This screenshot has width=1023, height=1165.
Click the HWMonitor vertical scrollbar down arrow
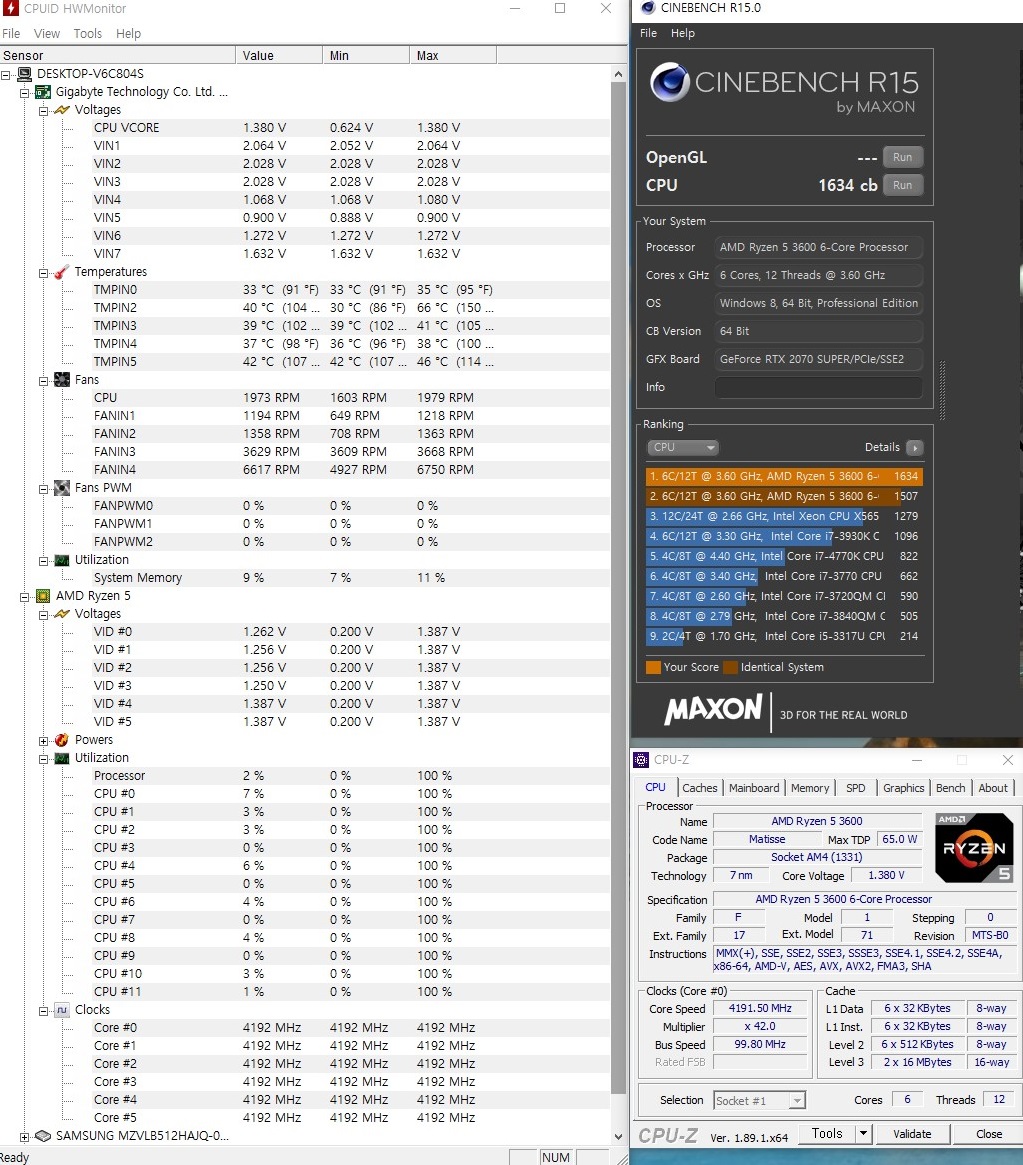coord(618,1137)
